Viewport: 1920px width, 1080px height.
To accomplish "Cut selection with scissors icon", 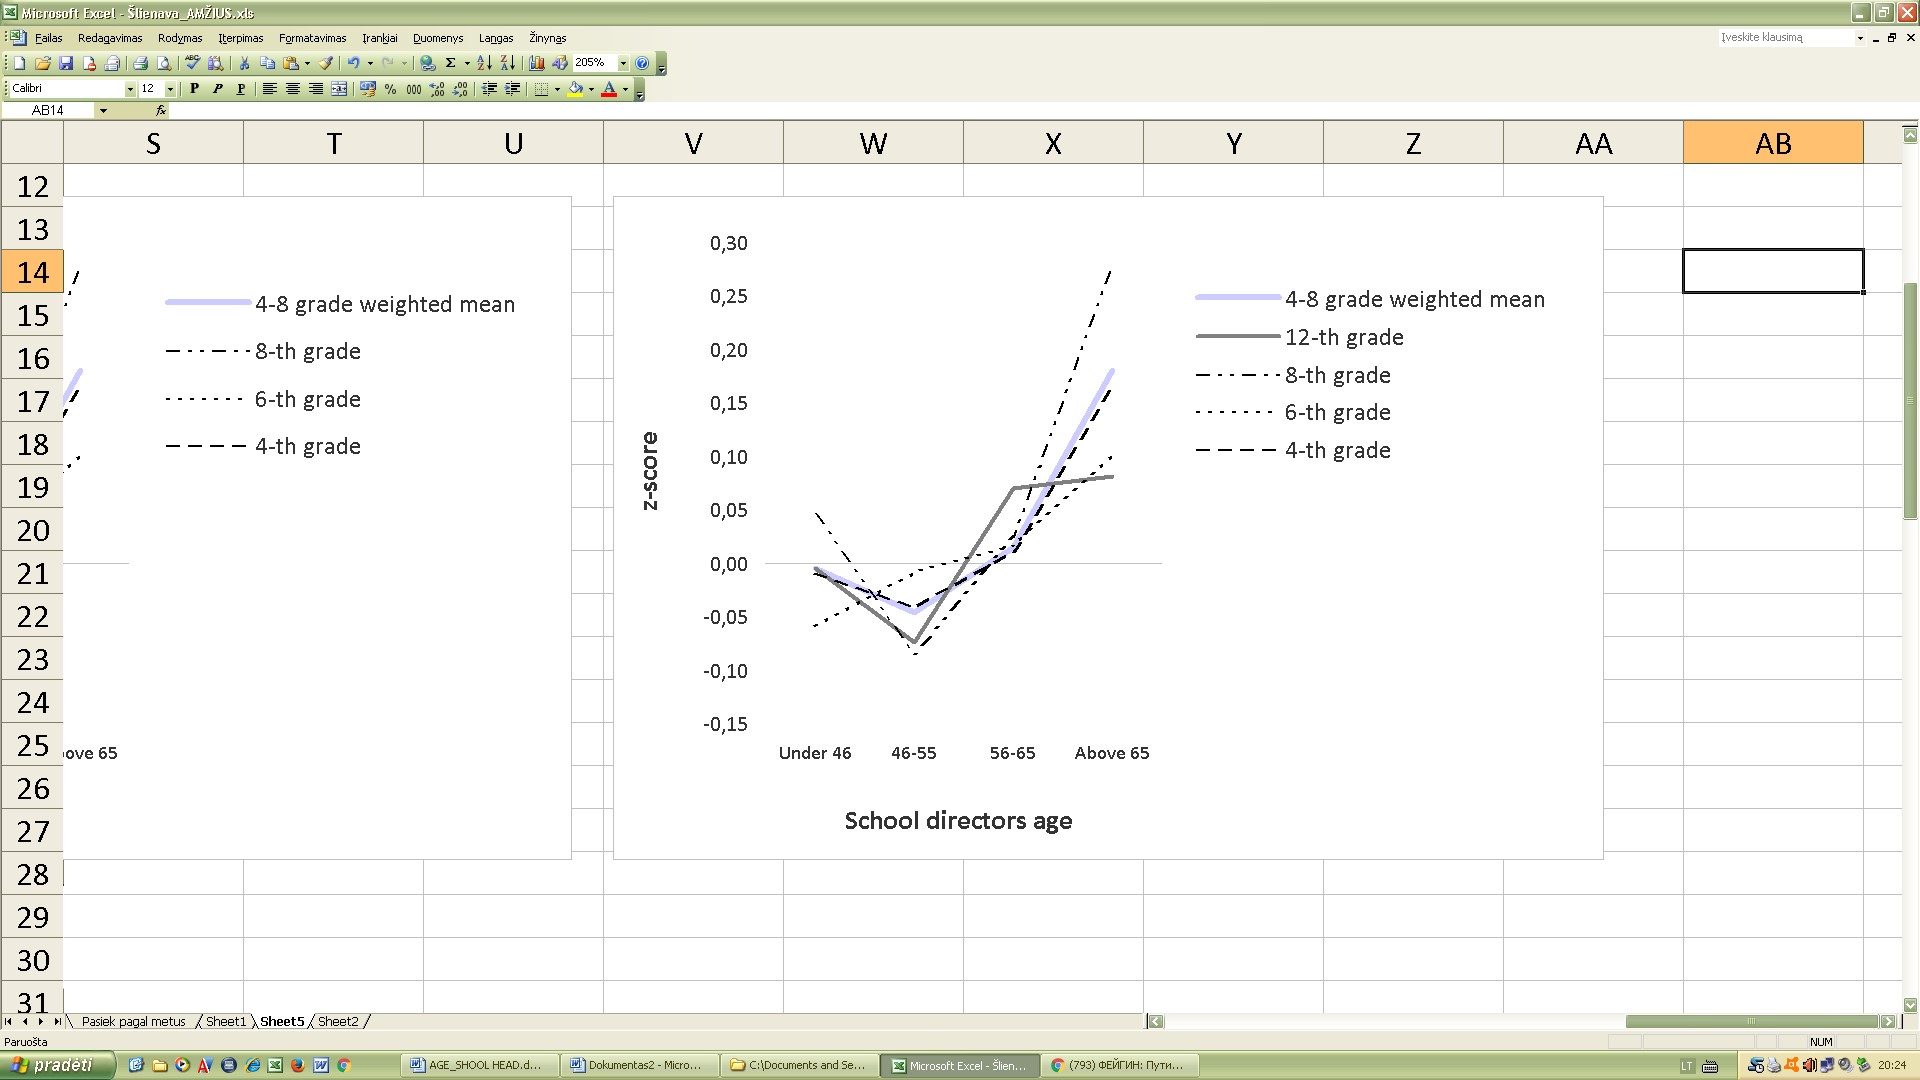I will click(244, 63).
